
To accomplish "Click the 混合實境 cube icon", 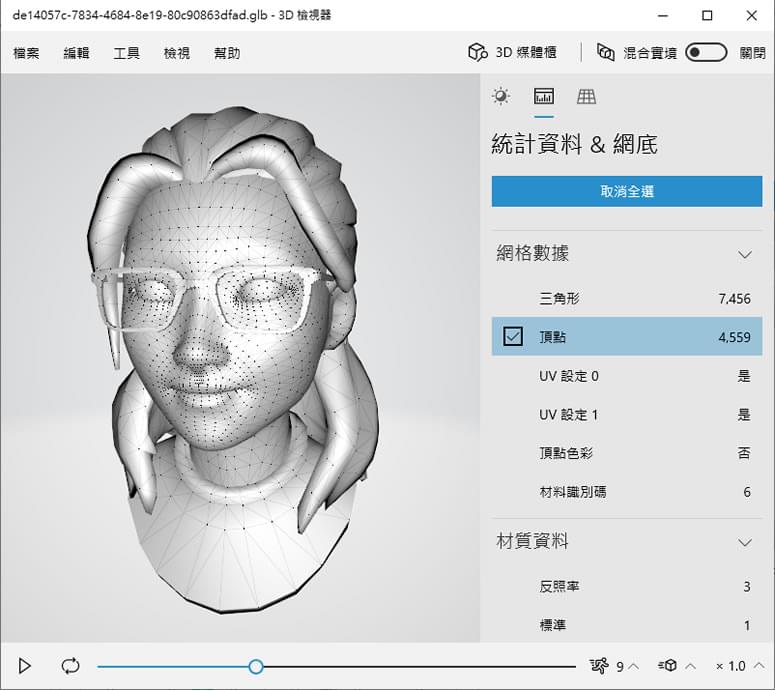I will 605,52.
